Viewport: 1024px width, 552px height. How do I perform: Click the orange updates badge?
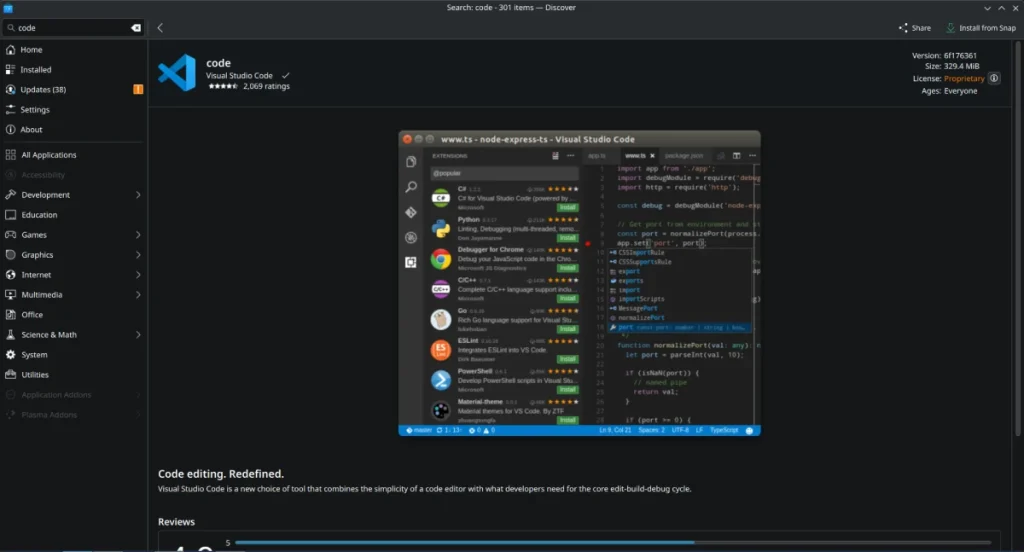tap(138, 89)
